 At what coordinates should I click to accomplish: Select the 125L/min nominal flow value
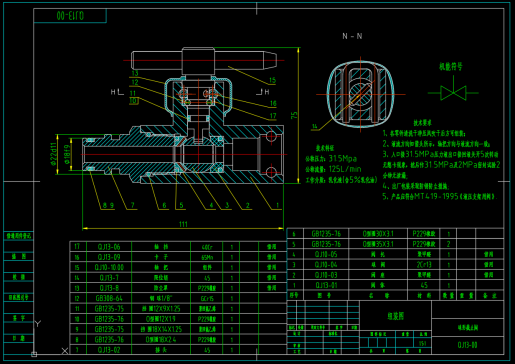pyautogui.click(x=345, y=169)
